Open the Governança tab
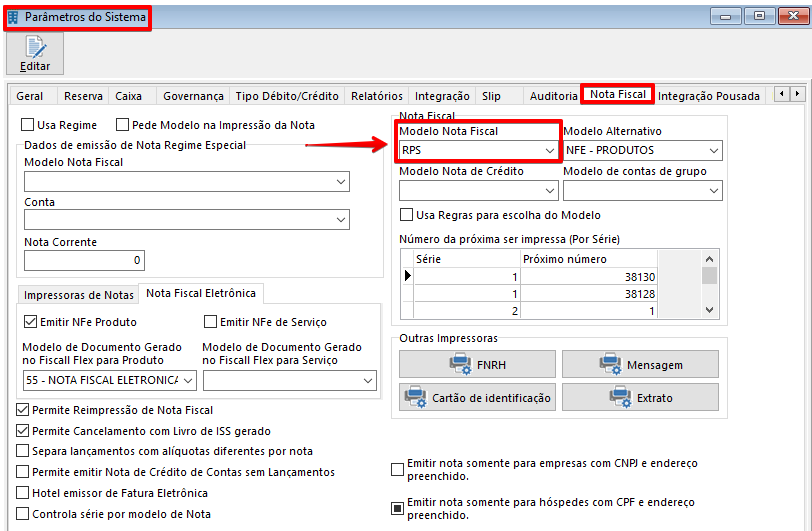Screen dimensions: 812x531 point(193,96)
